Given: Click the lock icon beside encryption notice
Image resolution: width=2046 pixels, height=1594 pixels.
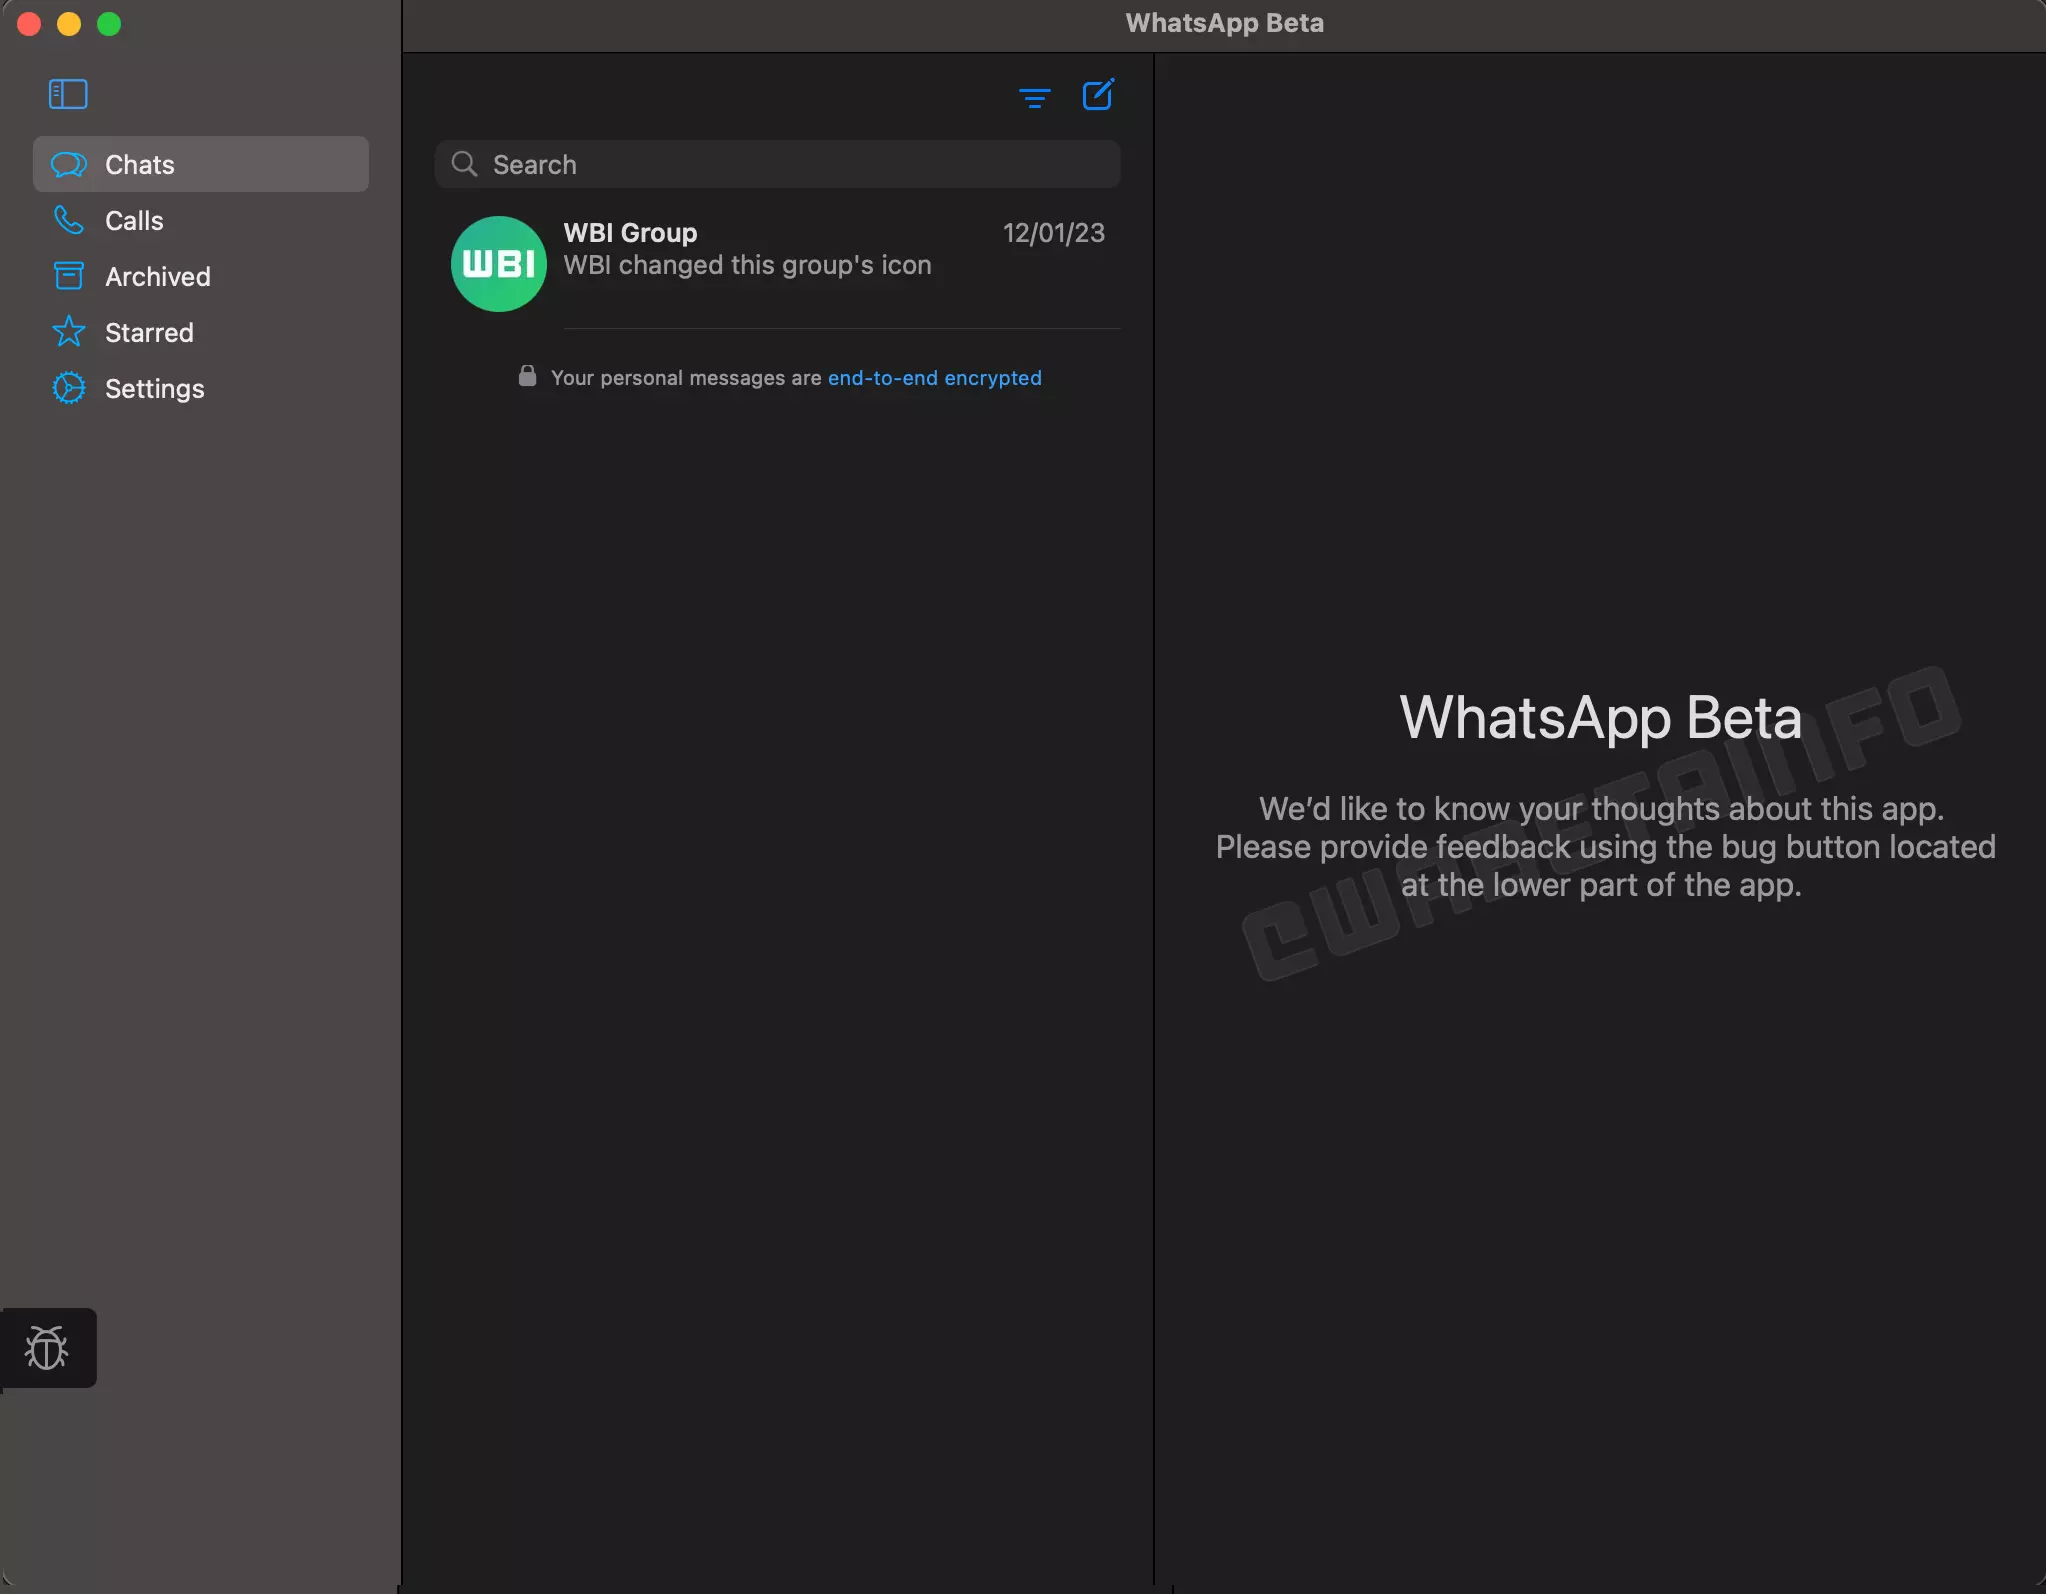Looking at the screenshot, I should [x=527, y=376].
